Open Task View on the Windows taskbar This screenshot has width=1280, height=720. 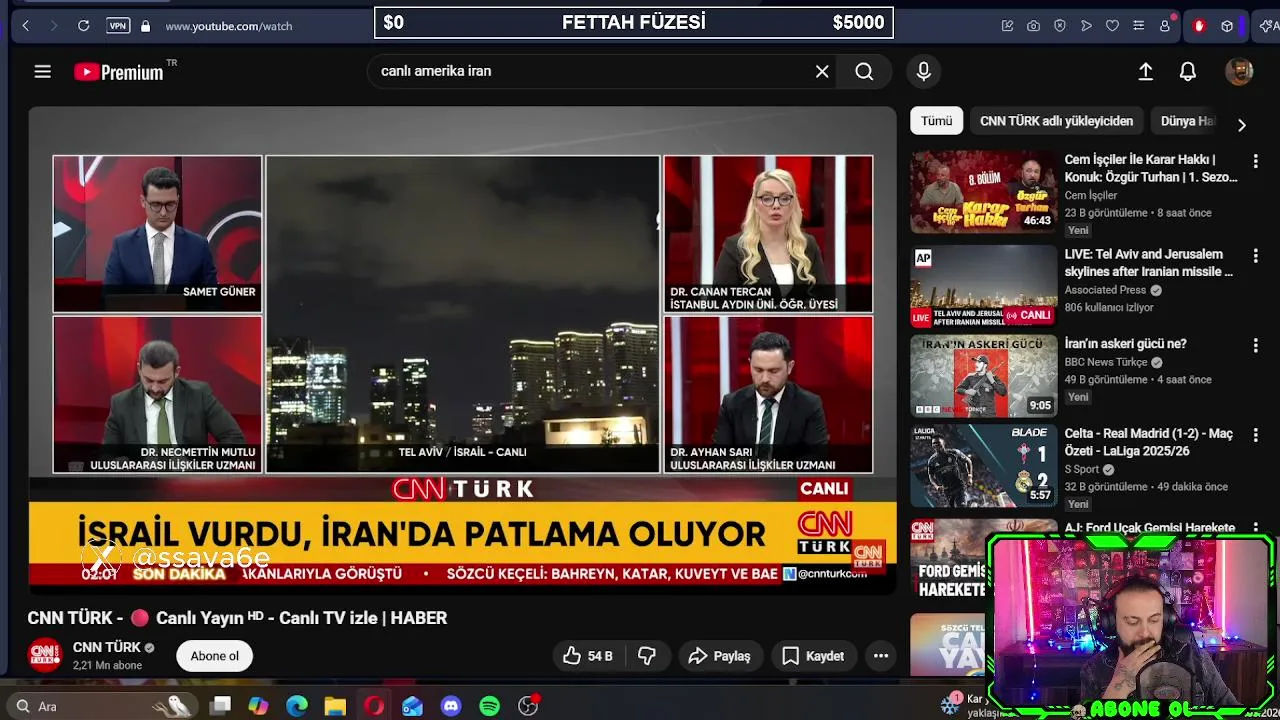pyautogui.click(x=221, y=706)
